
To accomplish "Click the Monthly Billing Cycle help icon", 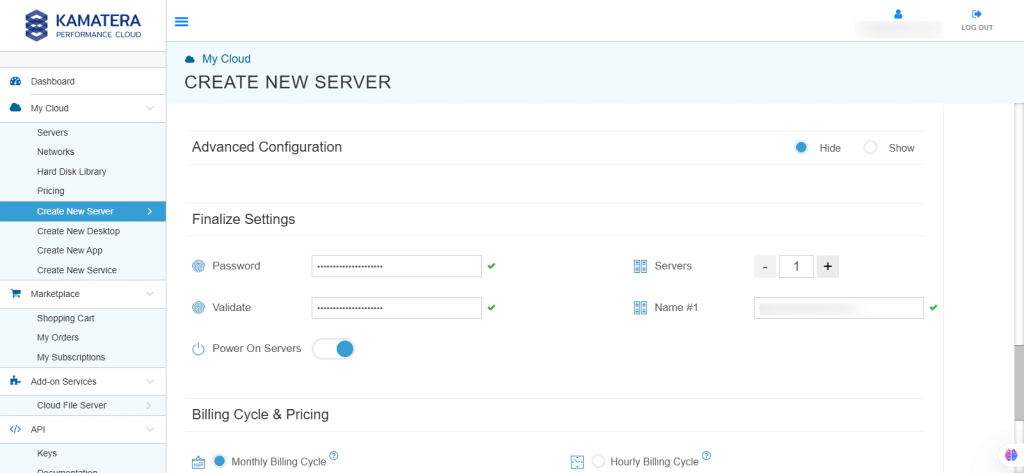I will [334, 456].
